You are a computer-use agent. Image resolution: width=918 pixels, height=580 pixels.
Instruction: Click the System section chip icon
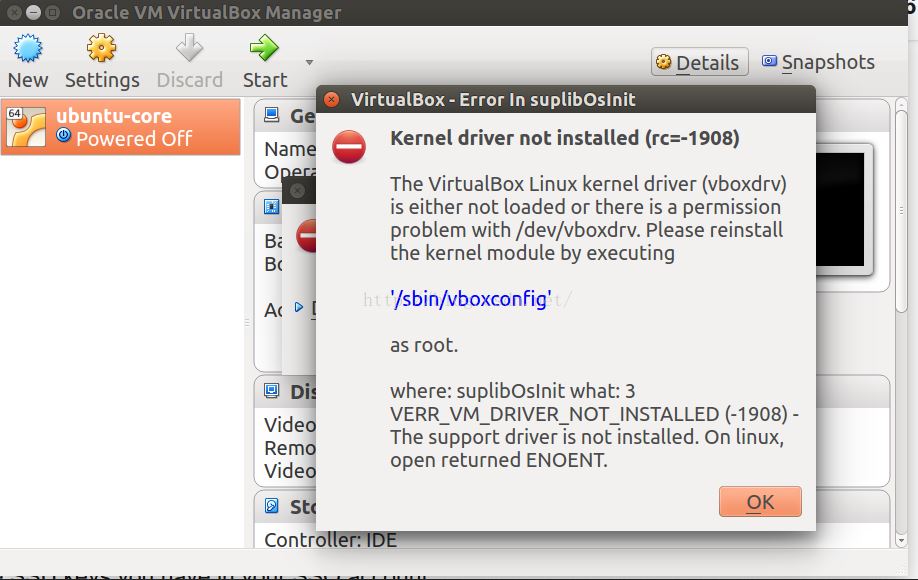pyautogui.click(x=272, y=207)
